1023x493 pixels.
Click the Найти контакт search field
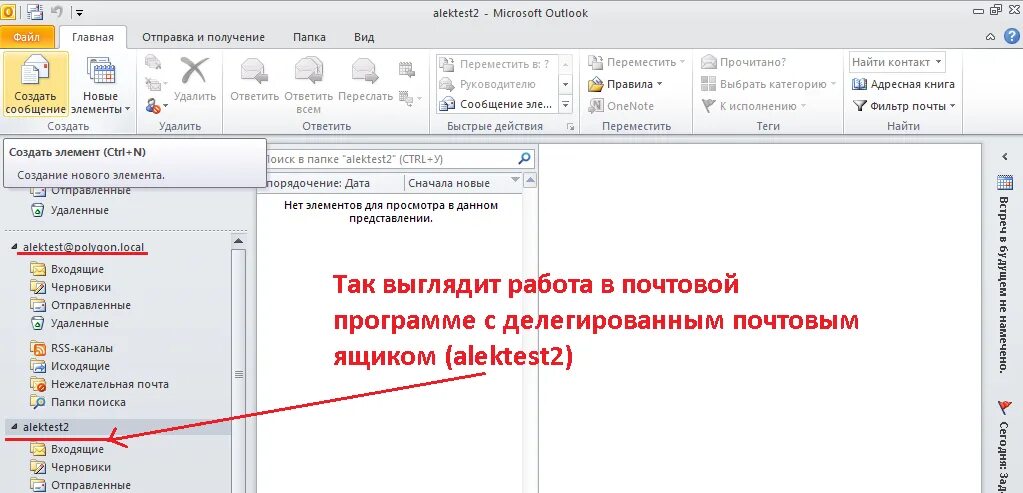[897, 63]
